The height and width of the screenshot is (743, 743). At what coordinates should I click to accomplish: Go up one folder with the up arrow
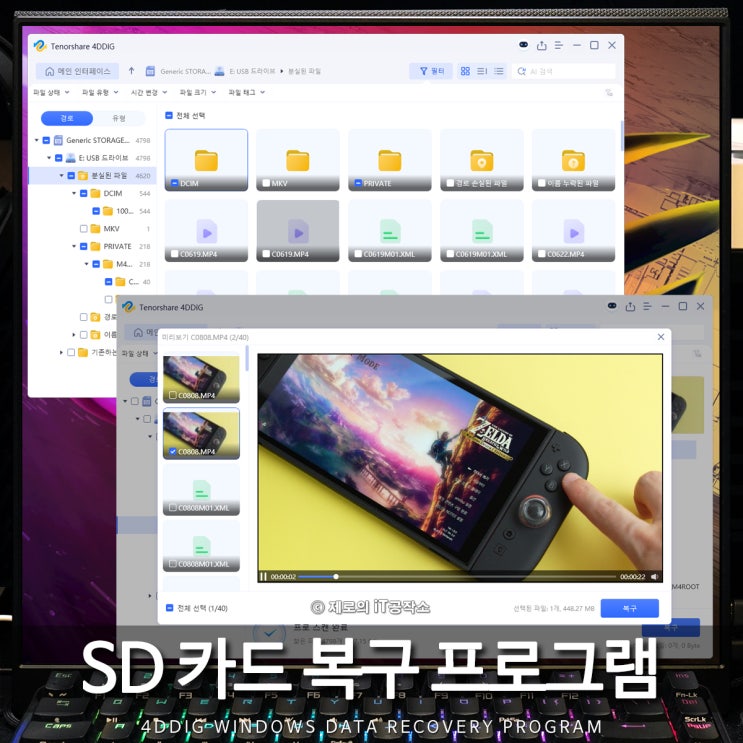pyautogui.click(x=131, y=71)
